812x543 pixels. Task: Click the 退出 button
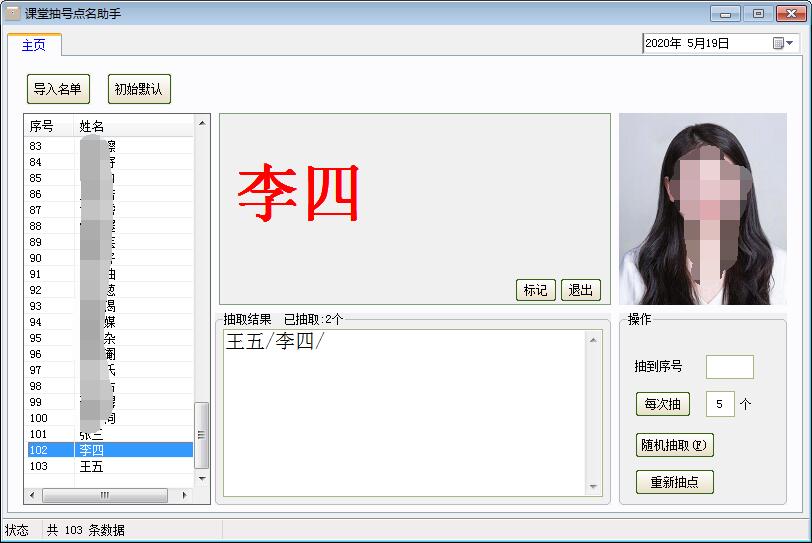point(581,290)
